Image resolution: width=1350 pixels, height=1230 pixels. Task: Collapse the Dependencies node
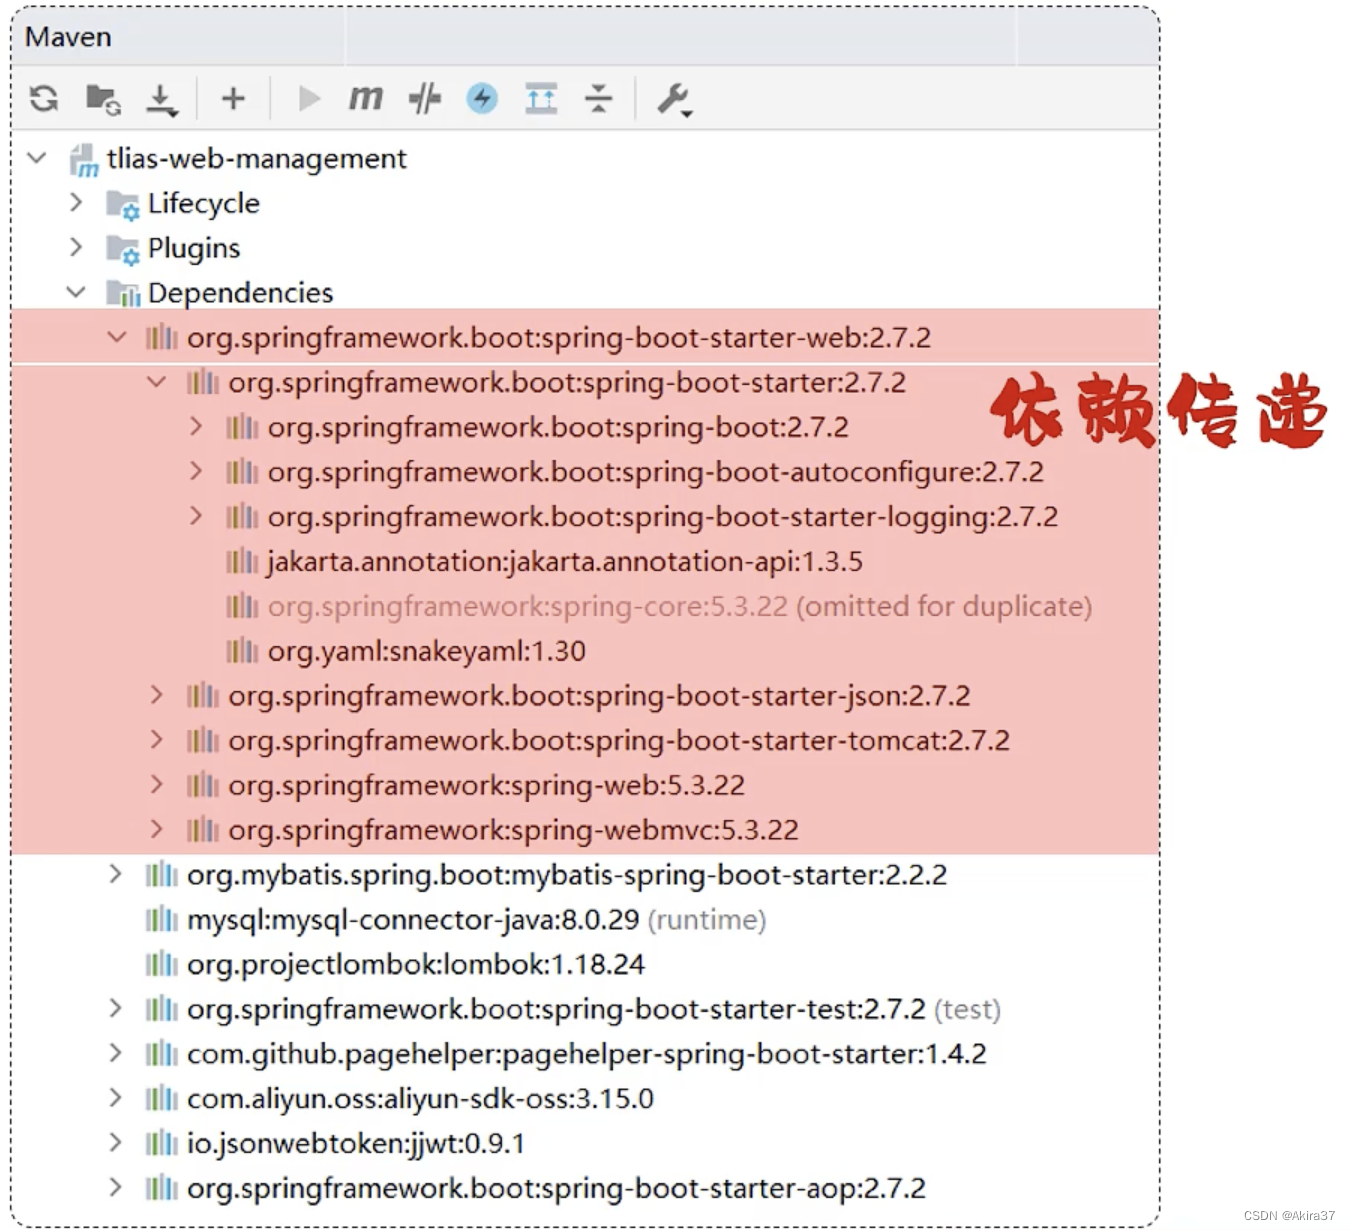pyautogui.click(x=76, y=292)
